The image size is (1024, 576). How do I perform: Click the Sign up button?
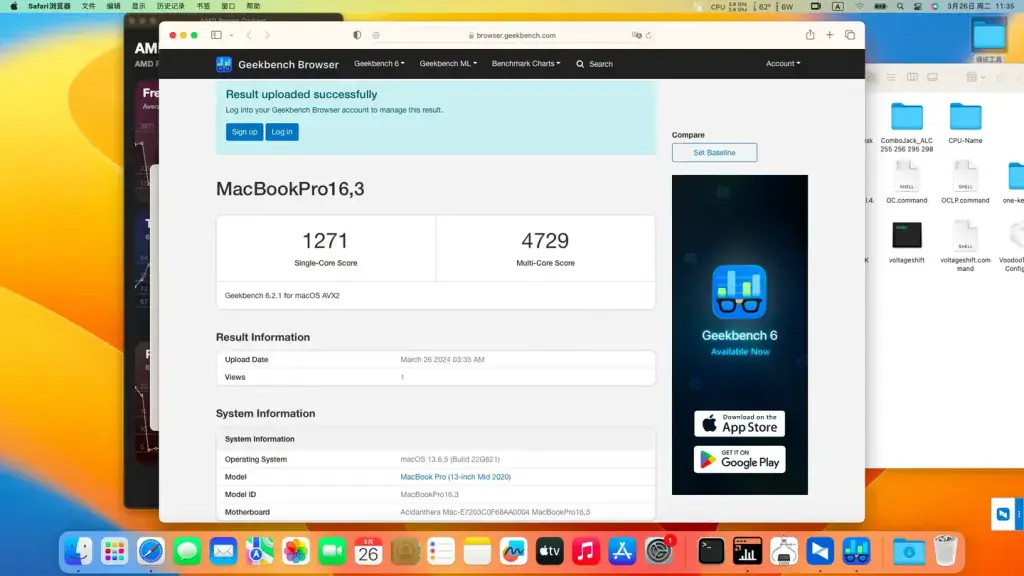coord(244,132)
